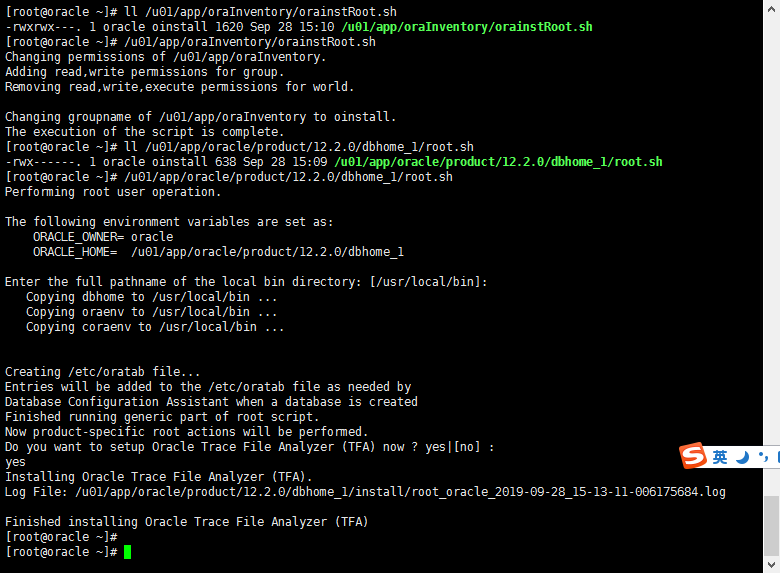Toggle the 英 English/Chinese input mode
Screen dimensions: 780x573
coord(720,457)
